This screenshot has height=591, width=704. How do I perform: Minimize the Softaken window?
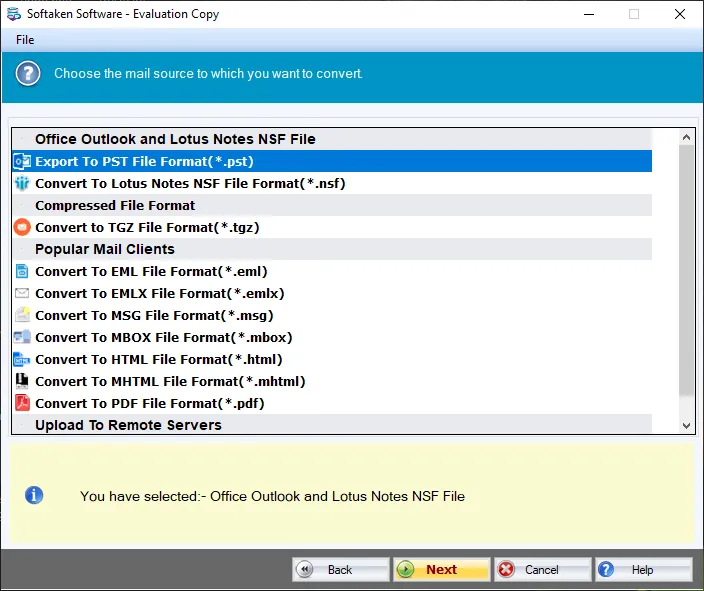589,14
